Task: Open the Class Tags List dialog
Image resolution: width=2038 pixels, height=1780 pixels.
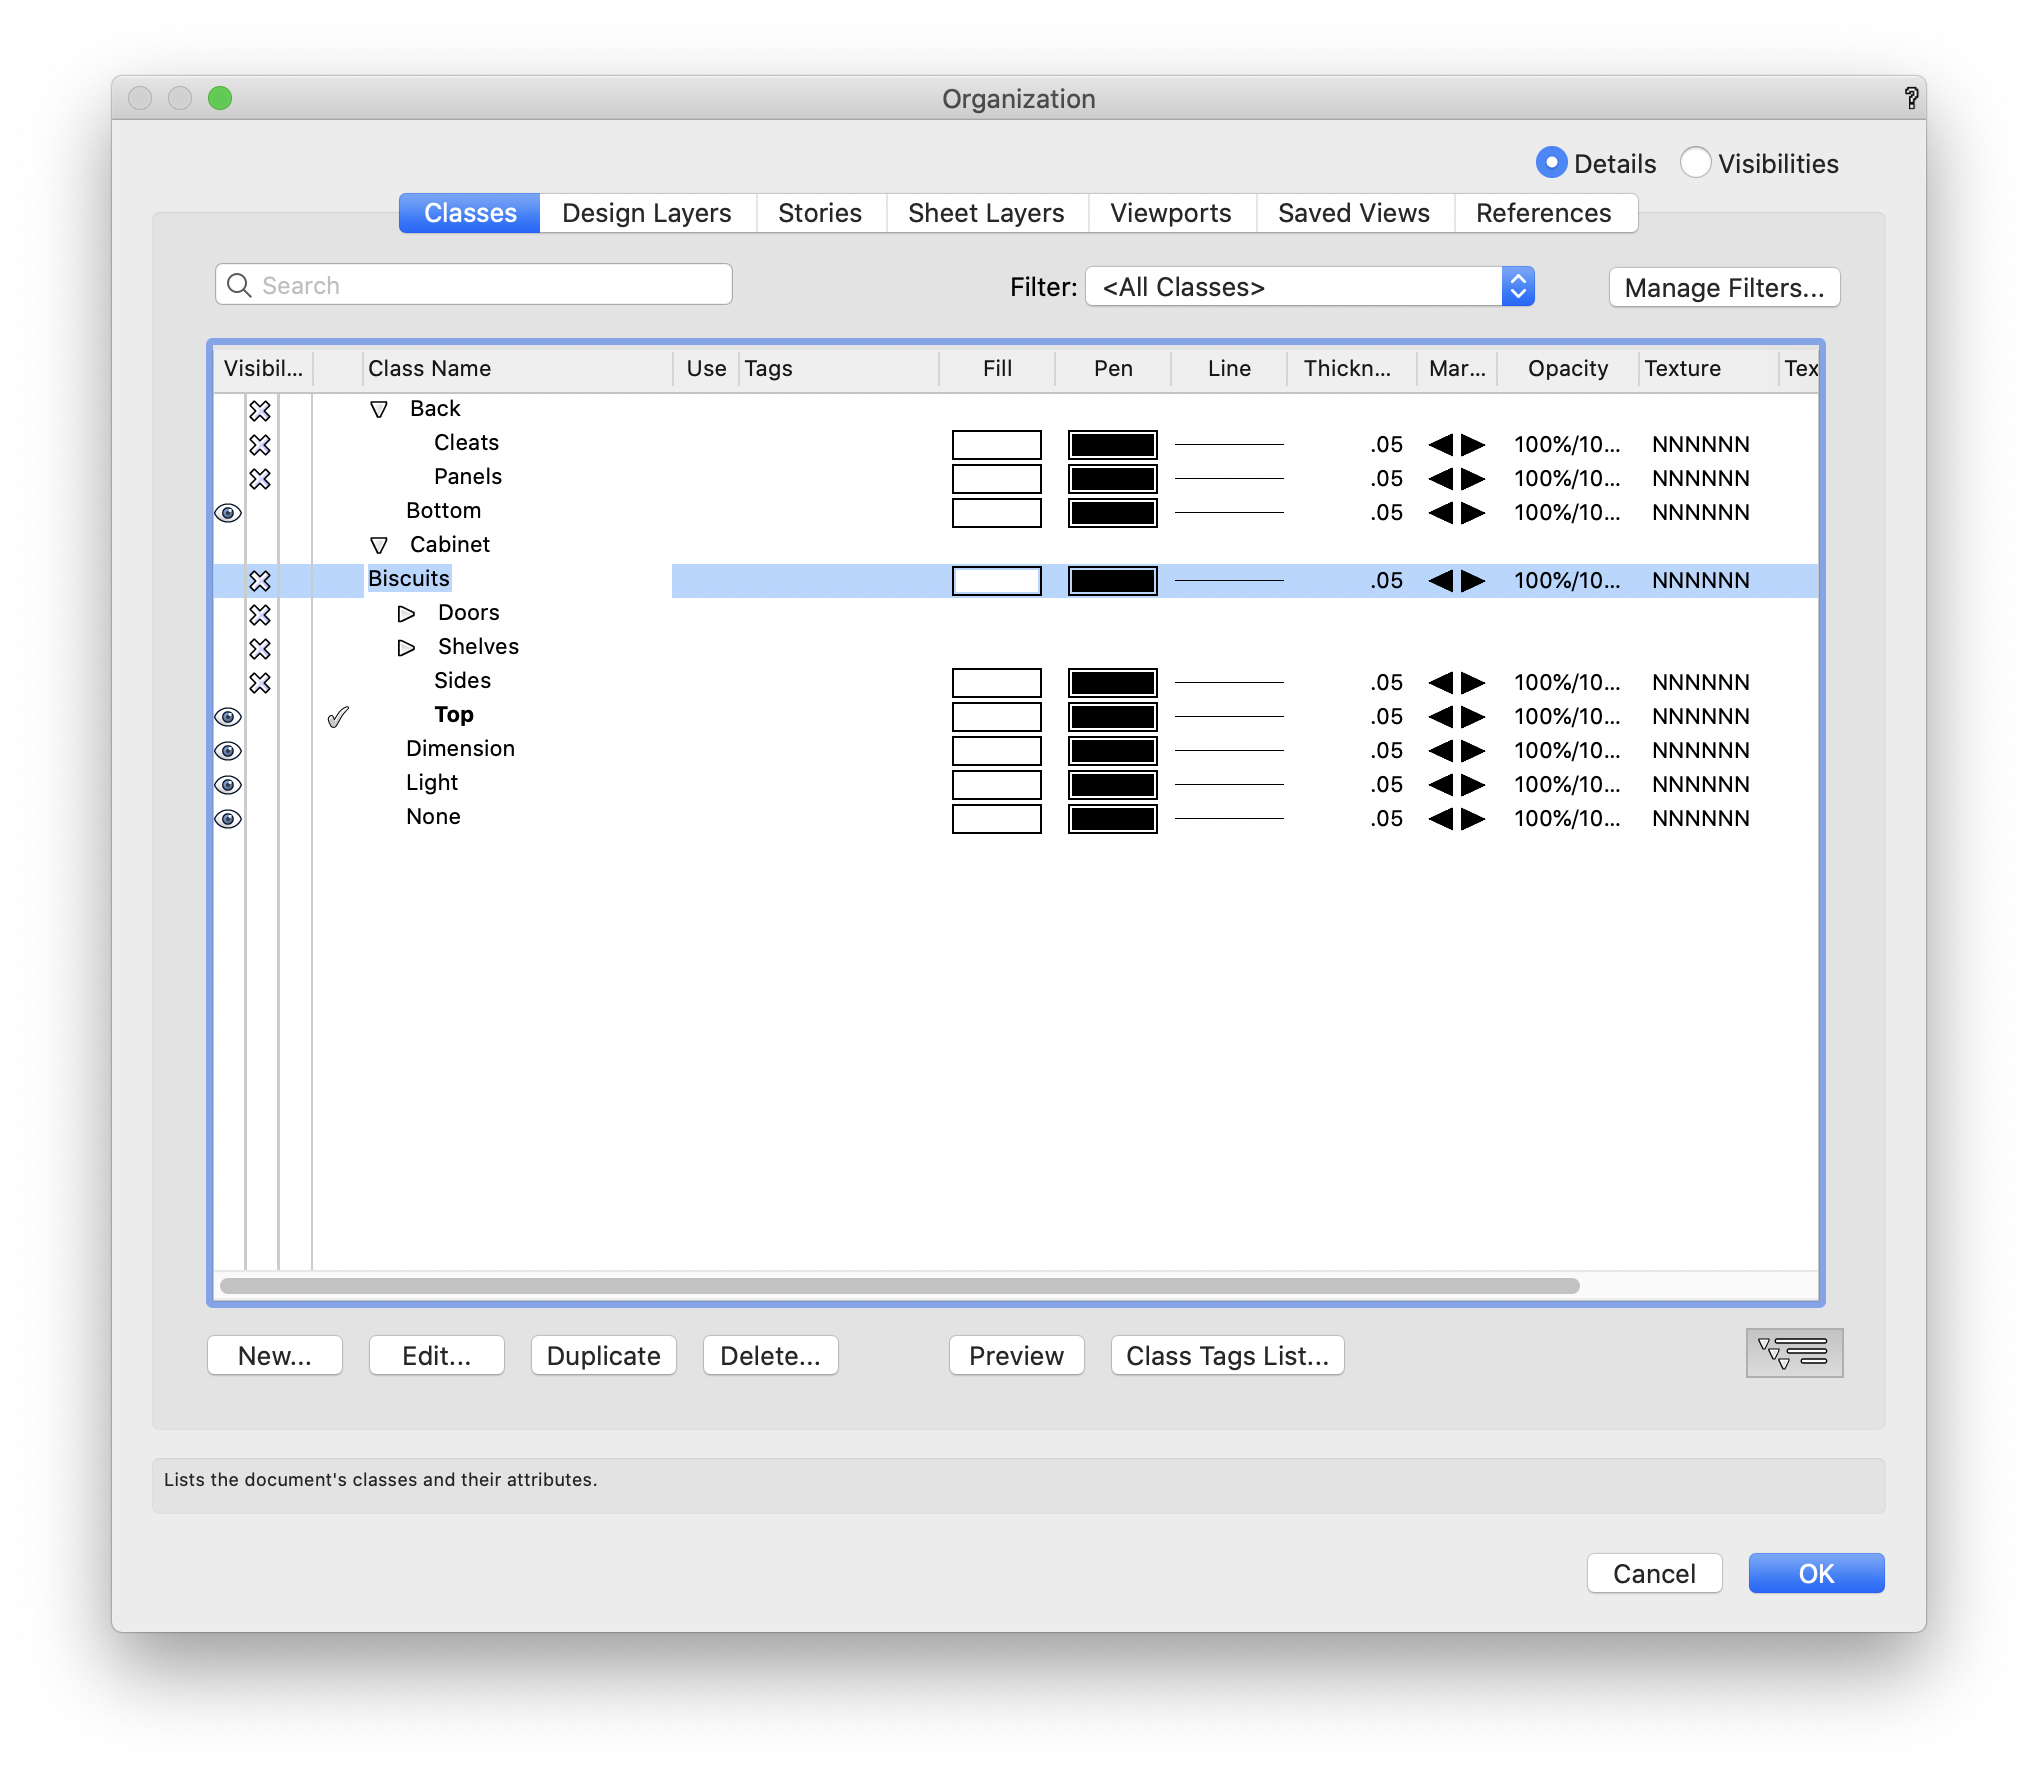Action: click(x=1227, y=1355)
